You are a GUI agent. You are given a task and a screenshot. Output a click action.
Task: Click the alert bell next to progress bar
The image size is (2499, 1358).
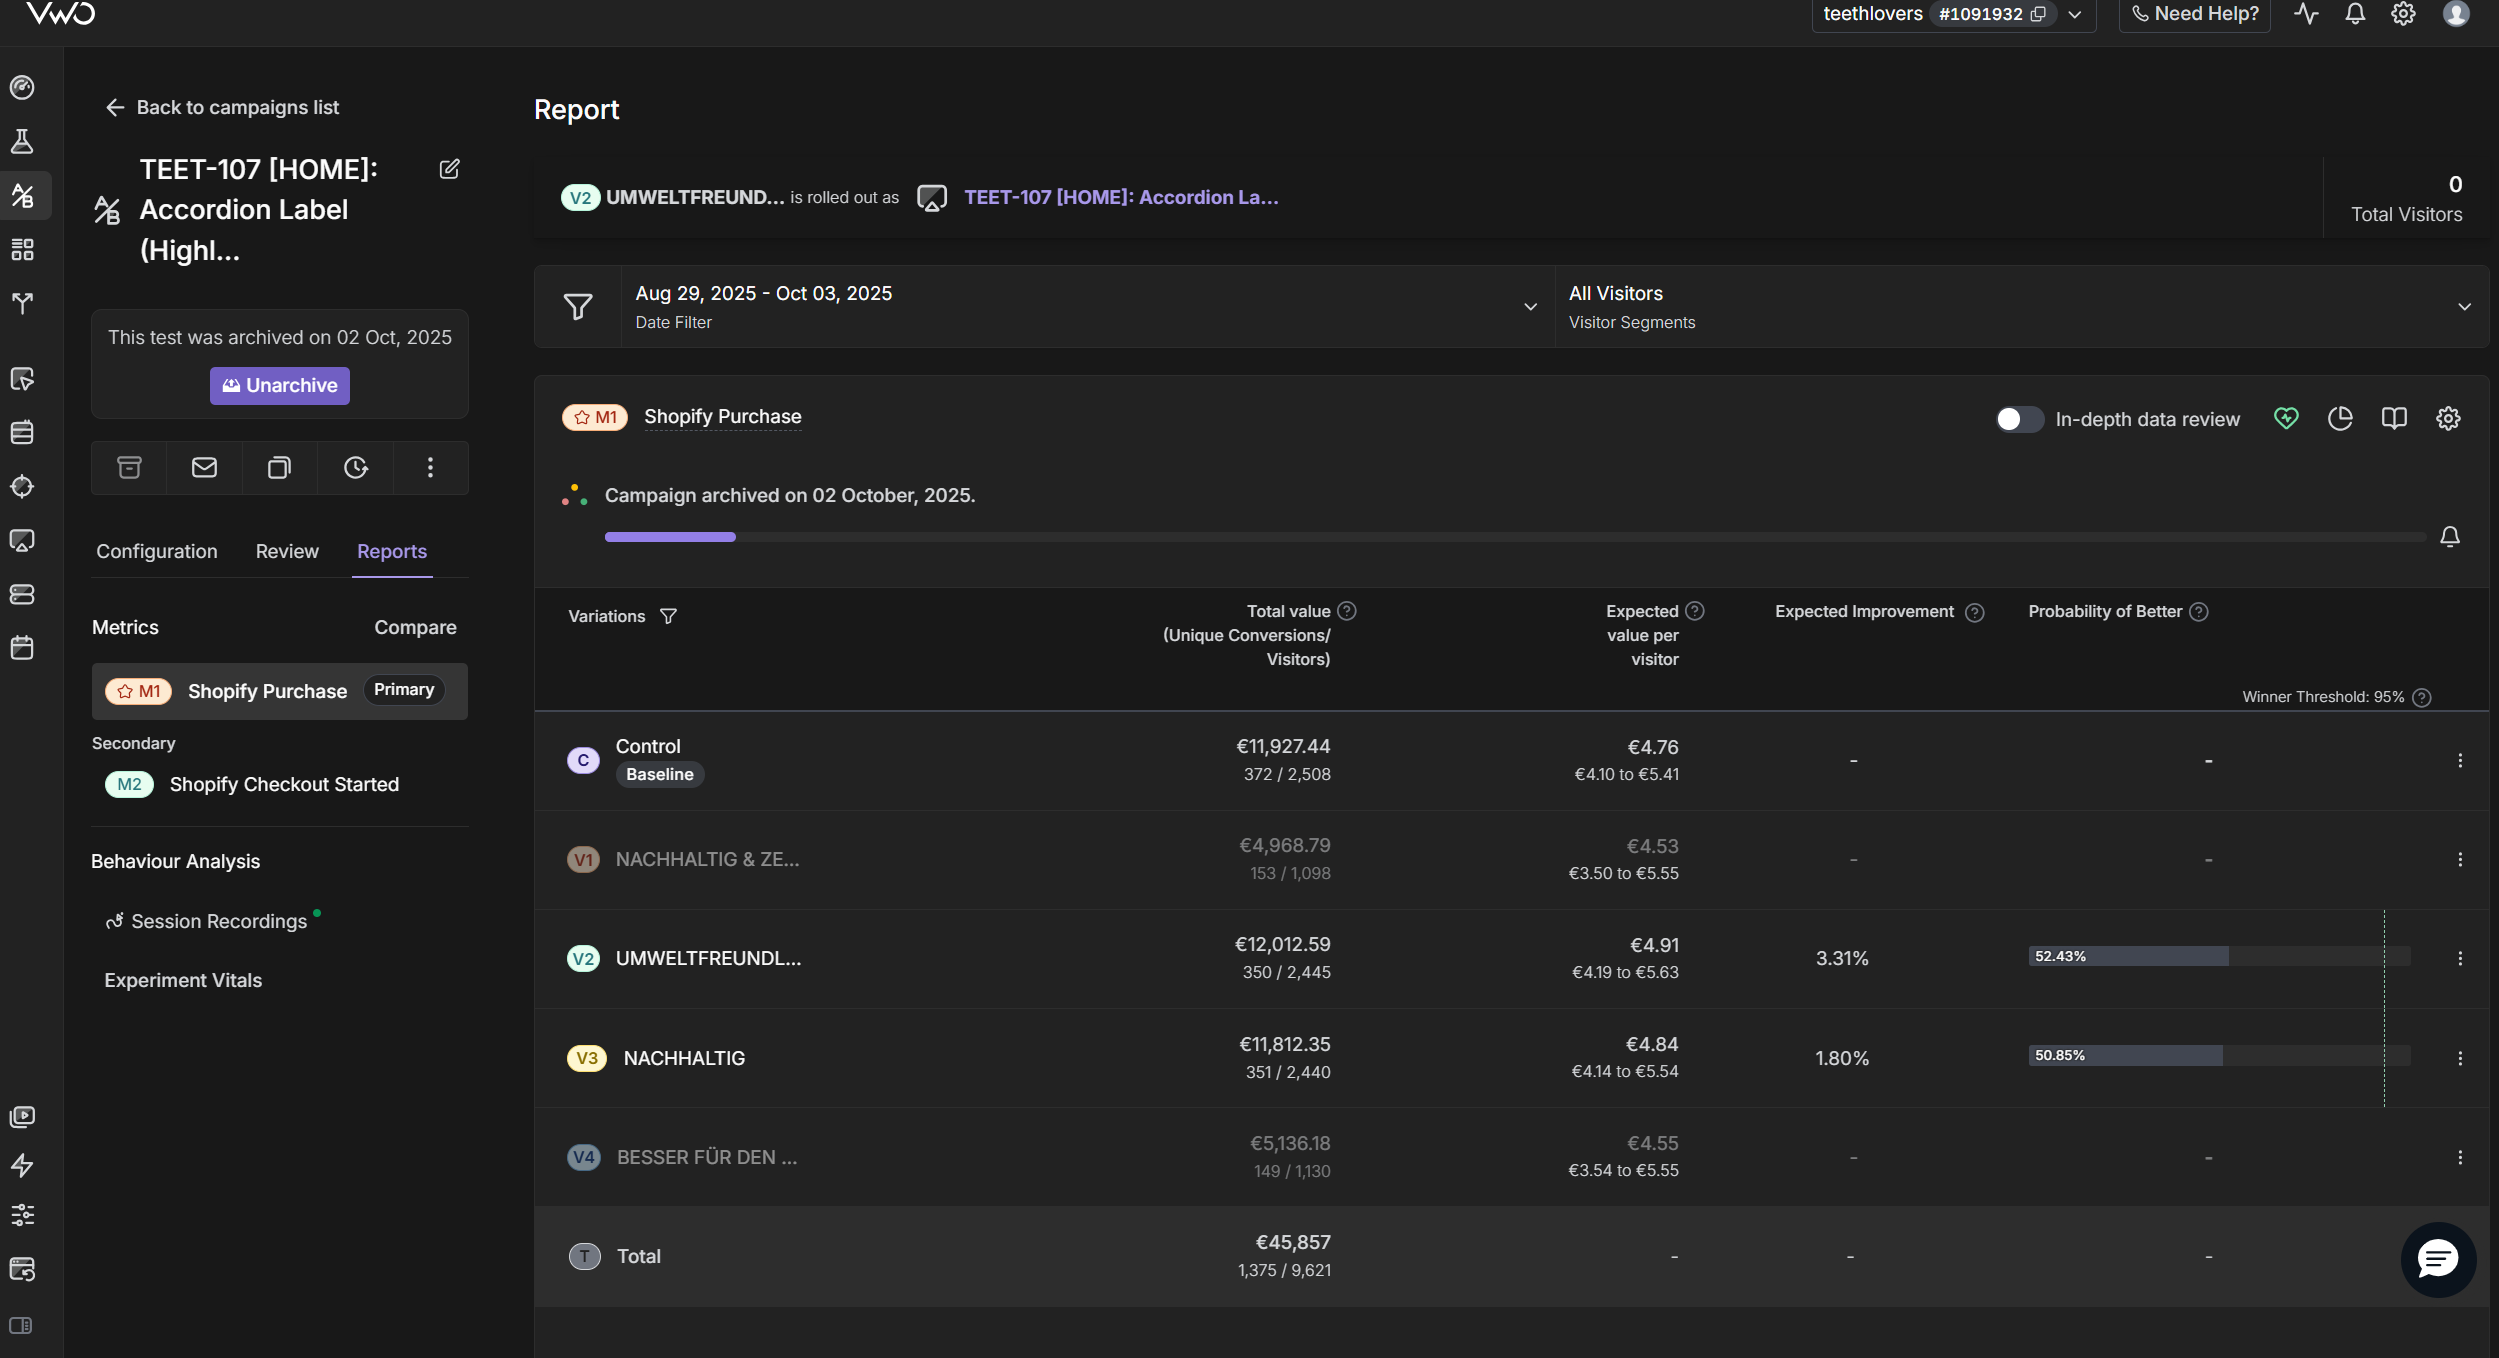click(x=2450, y=537)
